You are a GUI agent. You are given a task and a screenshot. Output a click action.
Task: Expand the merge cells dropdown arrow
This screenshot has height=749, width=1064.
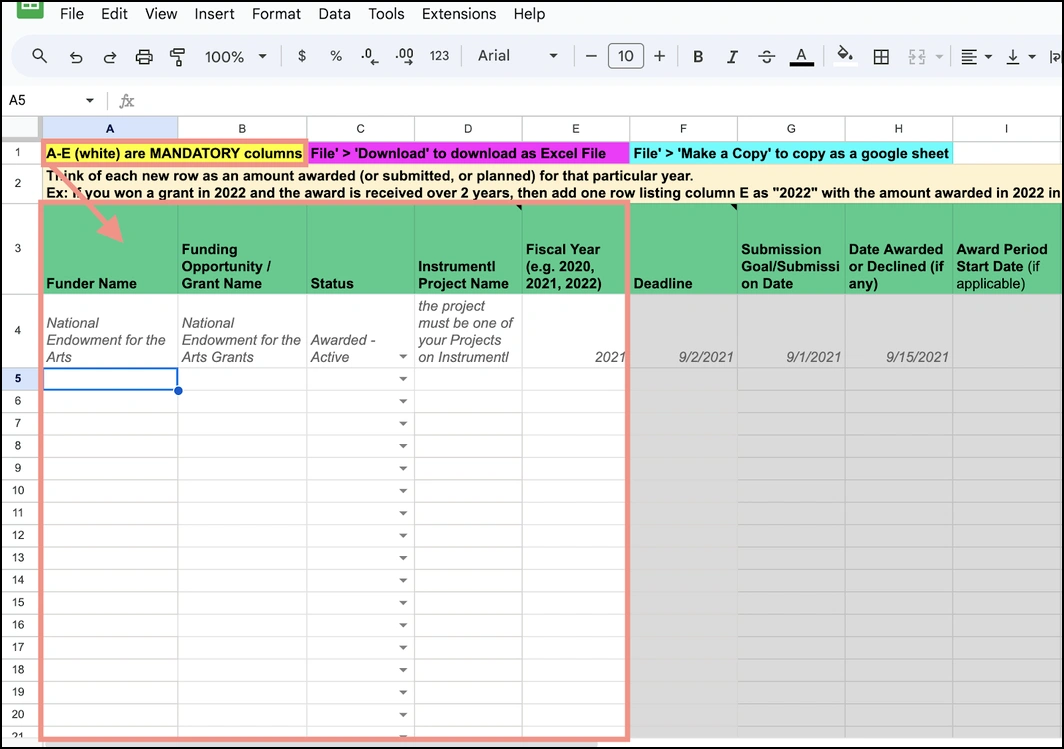click(940, 57)
